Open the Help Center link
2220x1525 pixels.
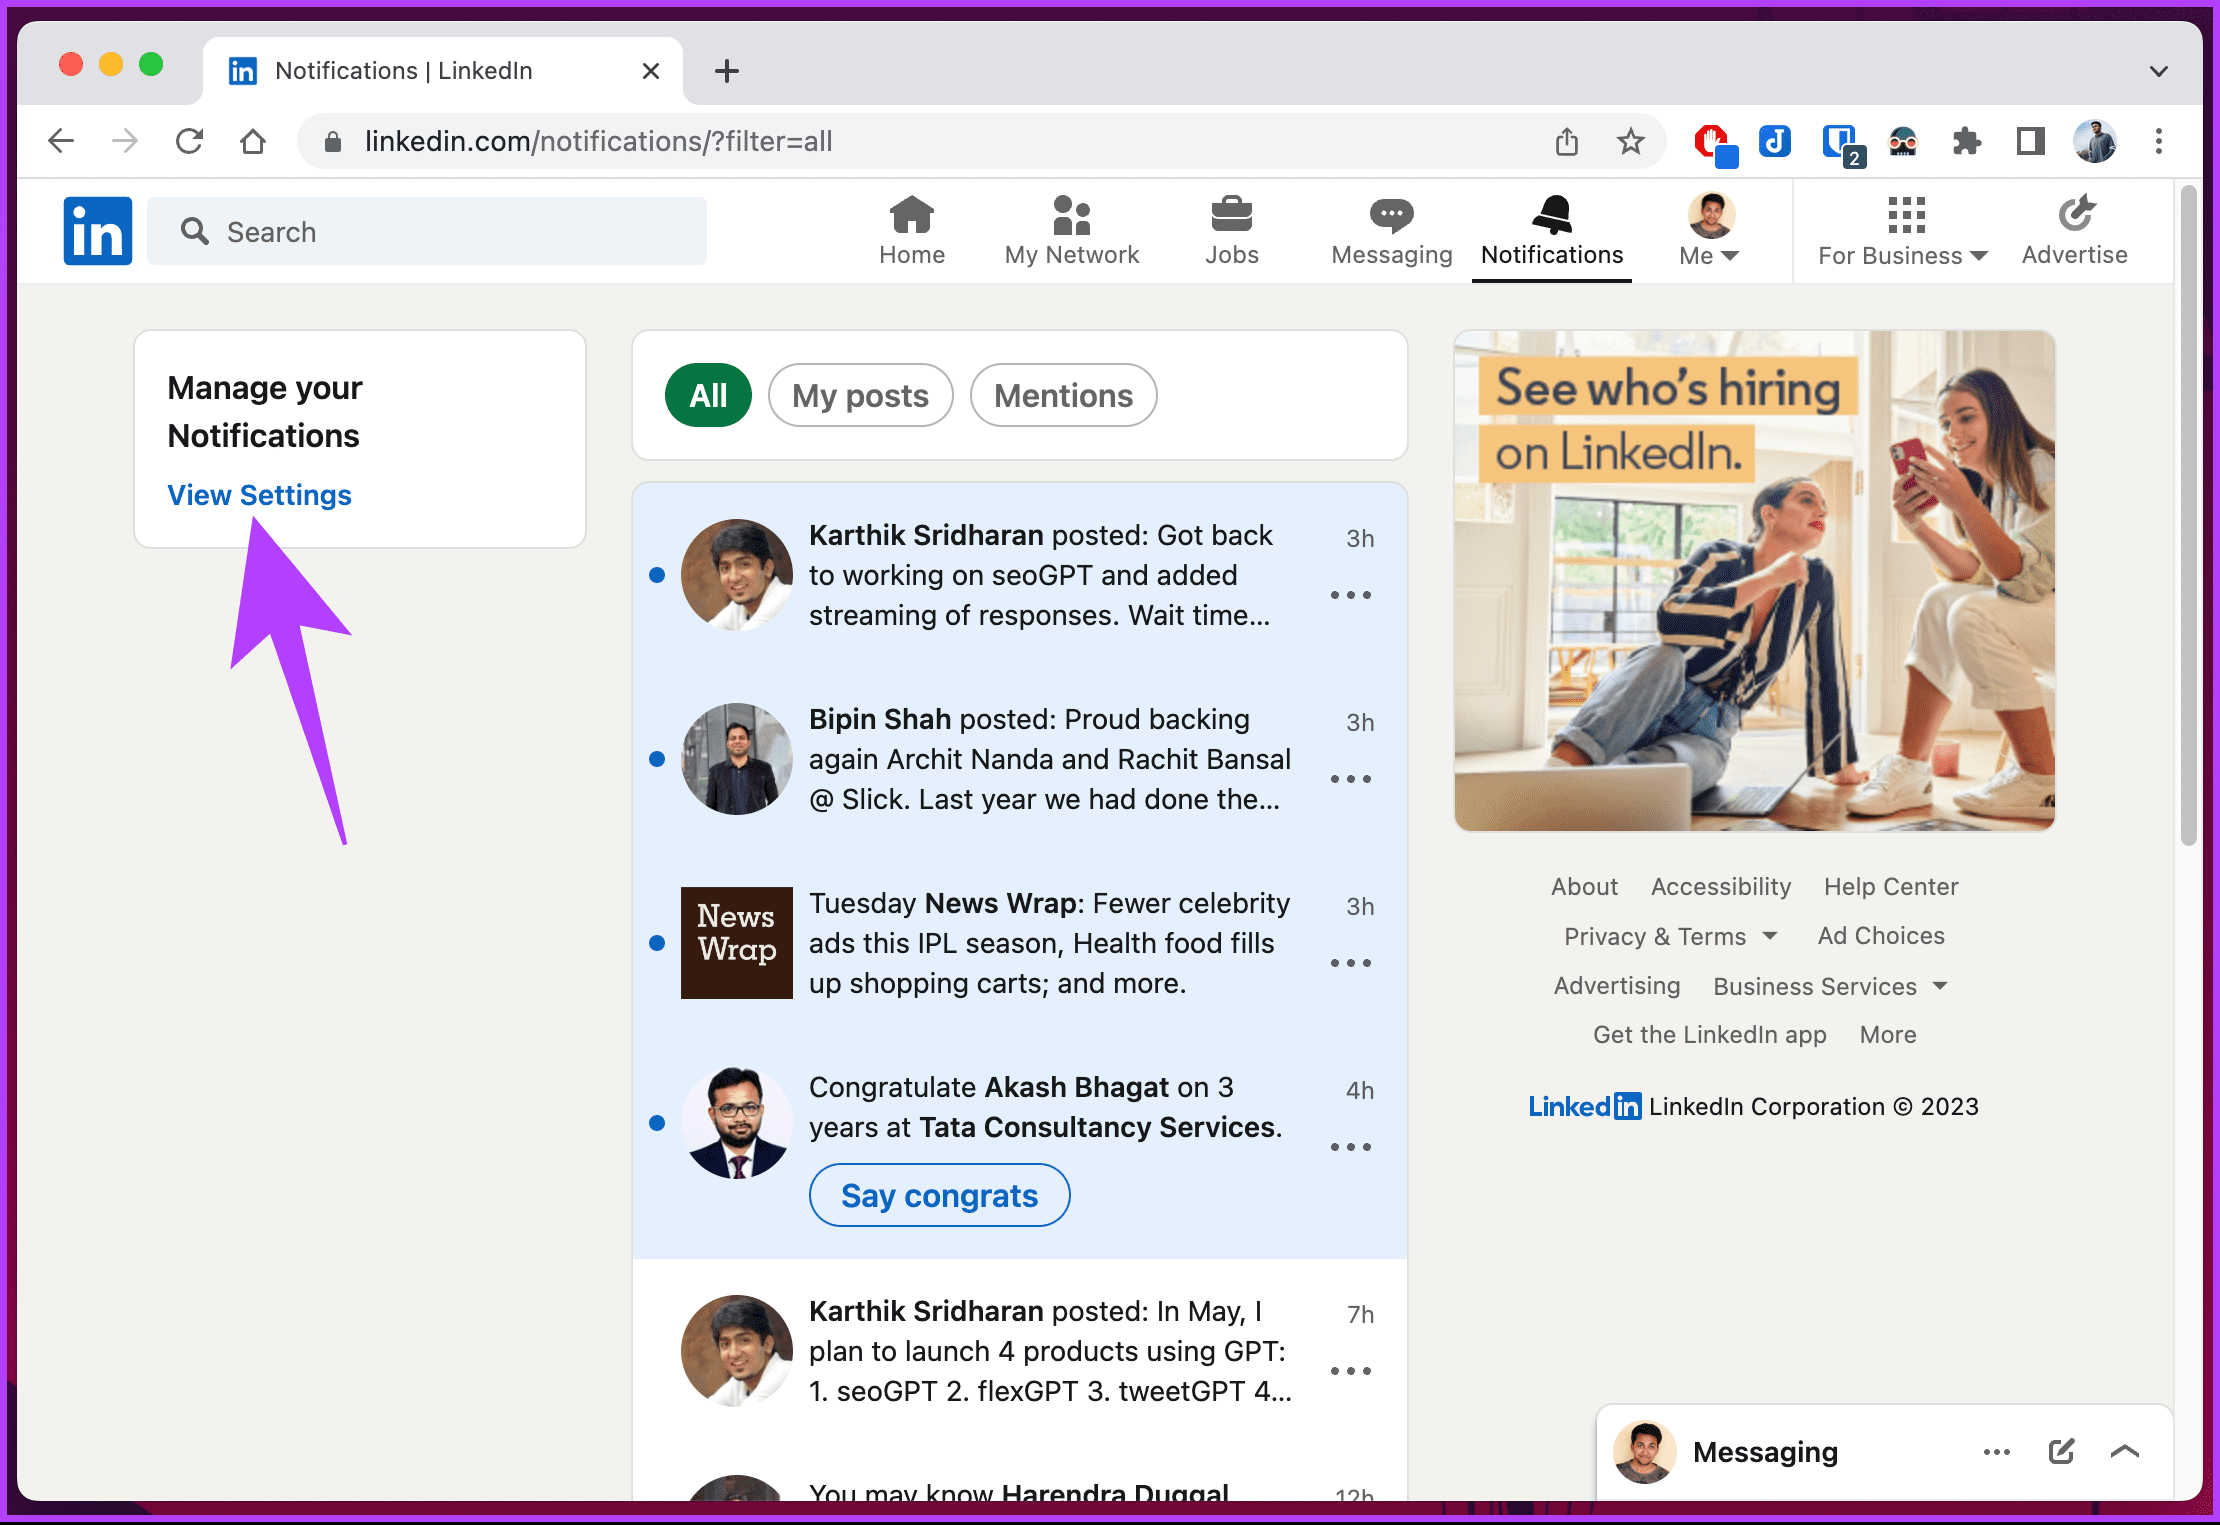coord(1891,886)
